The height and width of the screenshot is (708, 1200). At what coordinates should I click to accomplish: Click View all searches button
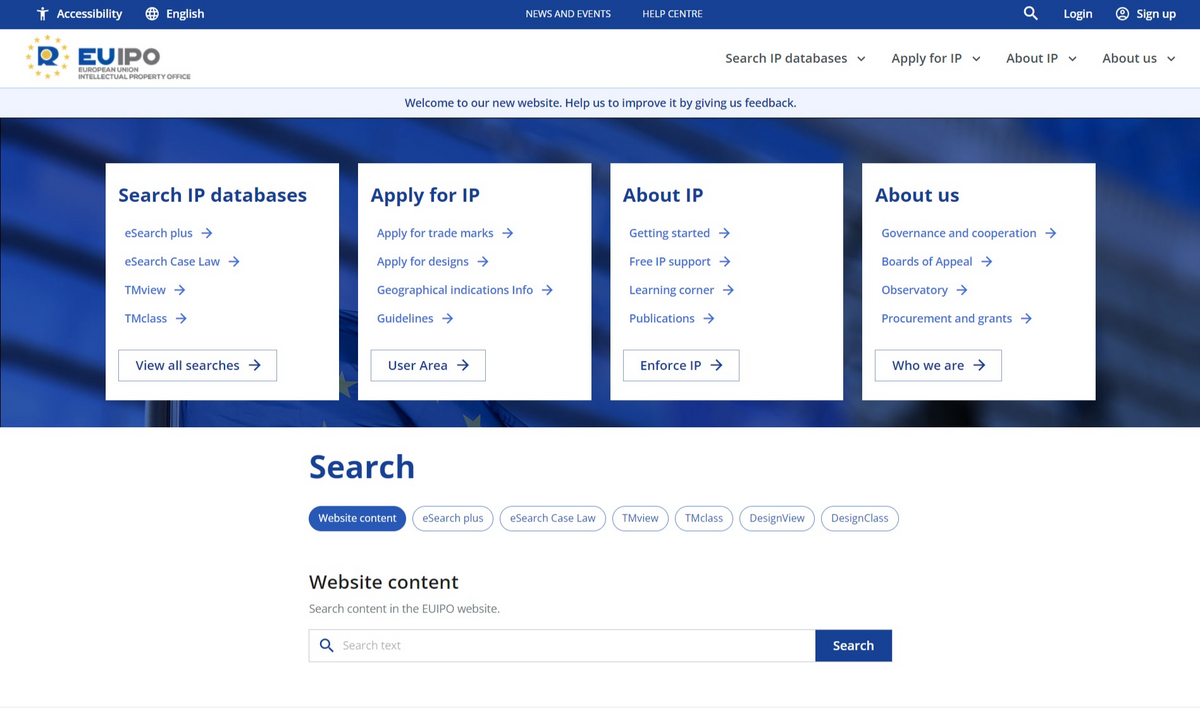tap(197, 365)
